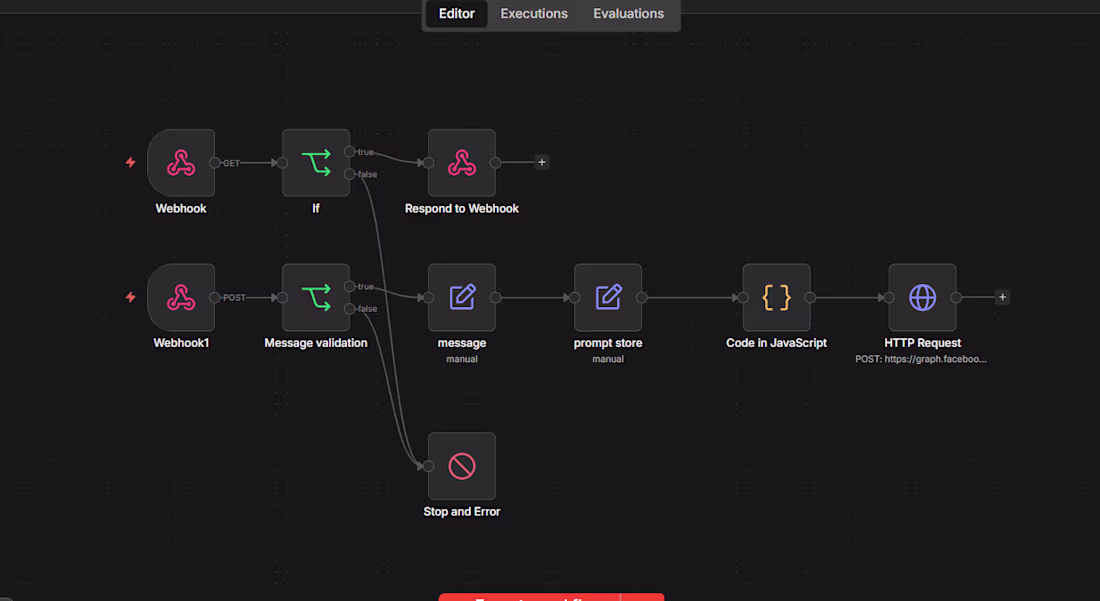
Task: Click Message validation false output connector
Action: (x=349, y=309)
